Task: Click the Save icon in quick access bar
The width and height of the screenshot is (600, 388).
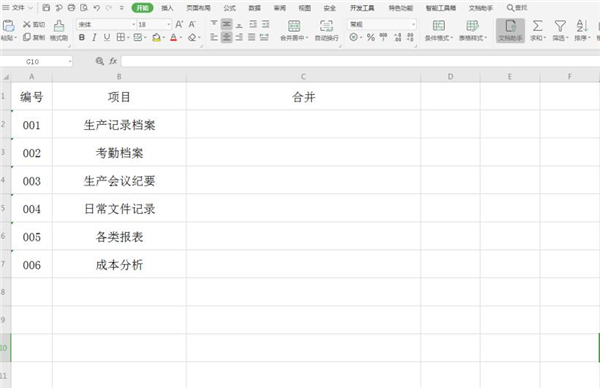Action: point(46,8)
